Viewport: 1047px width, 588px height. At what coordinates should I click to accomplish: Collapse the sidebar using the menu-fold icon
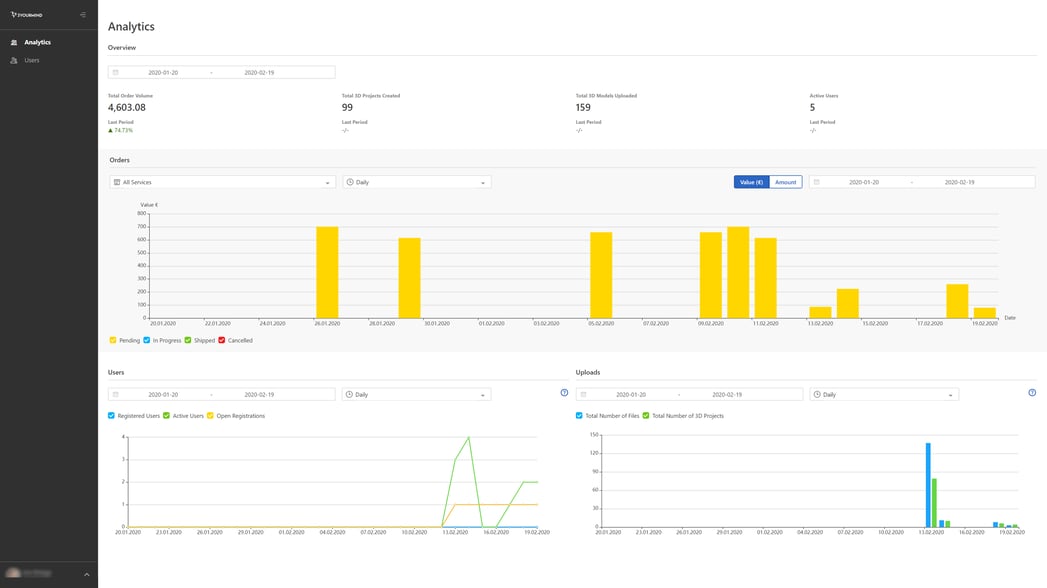tap(82, 15)
